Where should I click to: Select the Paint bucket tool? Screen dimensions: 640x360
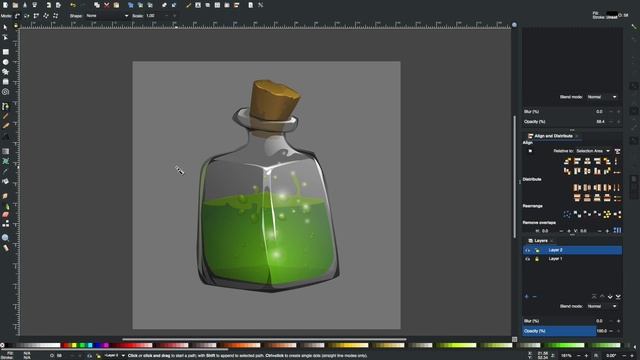pos(5,181)
